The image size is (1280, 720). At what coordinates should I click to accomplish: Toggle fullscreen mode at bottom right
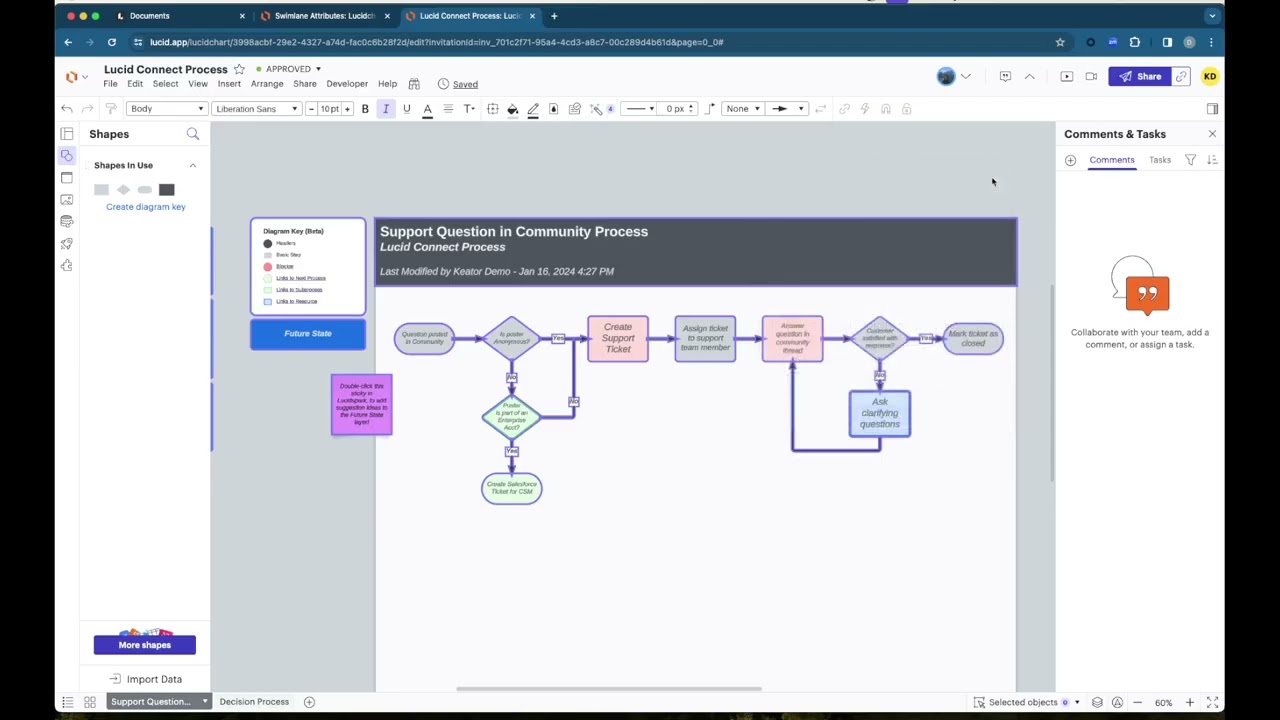(1212, 702)
